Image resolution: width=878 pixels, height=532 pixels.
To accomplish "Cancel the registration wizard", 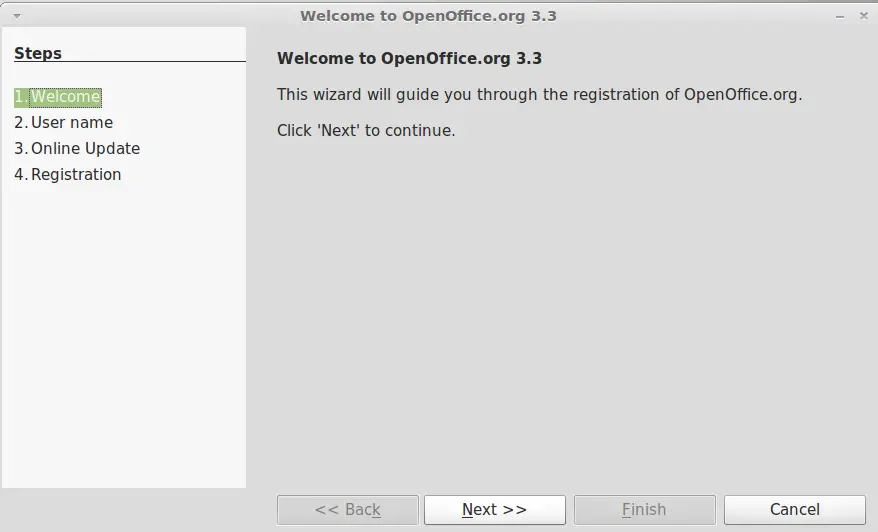I will tap(795, 510).
